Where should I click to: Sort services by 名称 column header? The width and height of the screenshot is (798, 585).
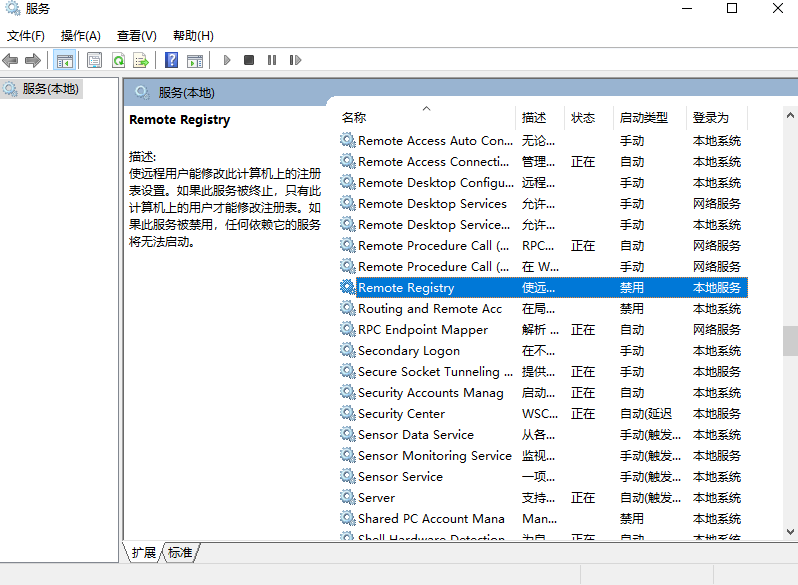pos(354,117)
